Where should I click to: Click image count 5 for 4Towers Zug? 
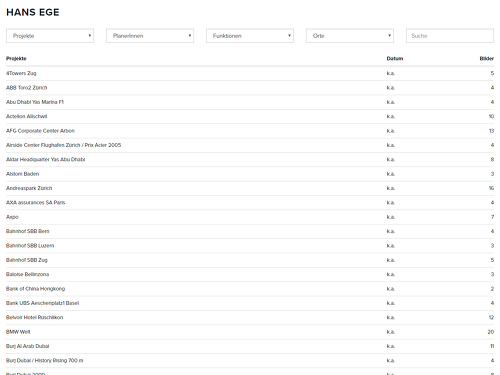[x=492, y=73]
